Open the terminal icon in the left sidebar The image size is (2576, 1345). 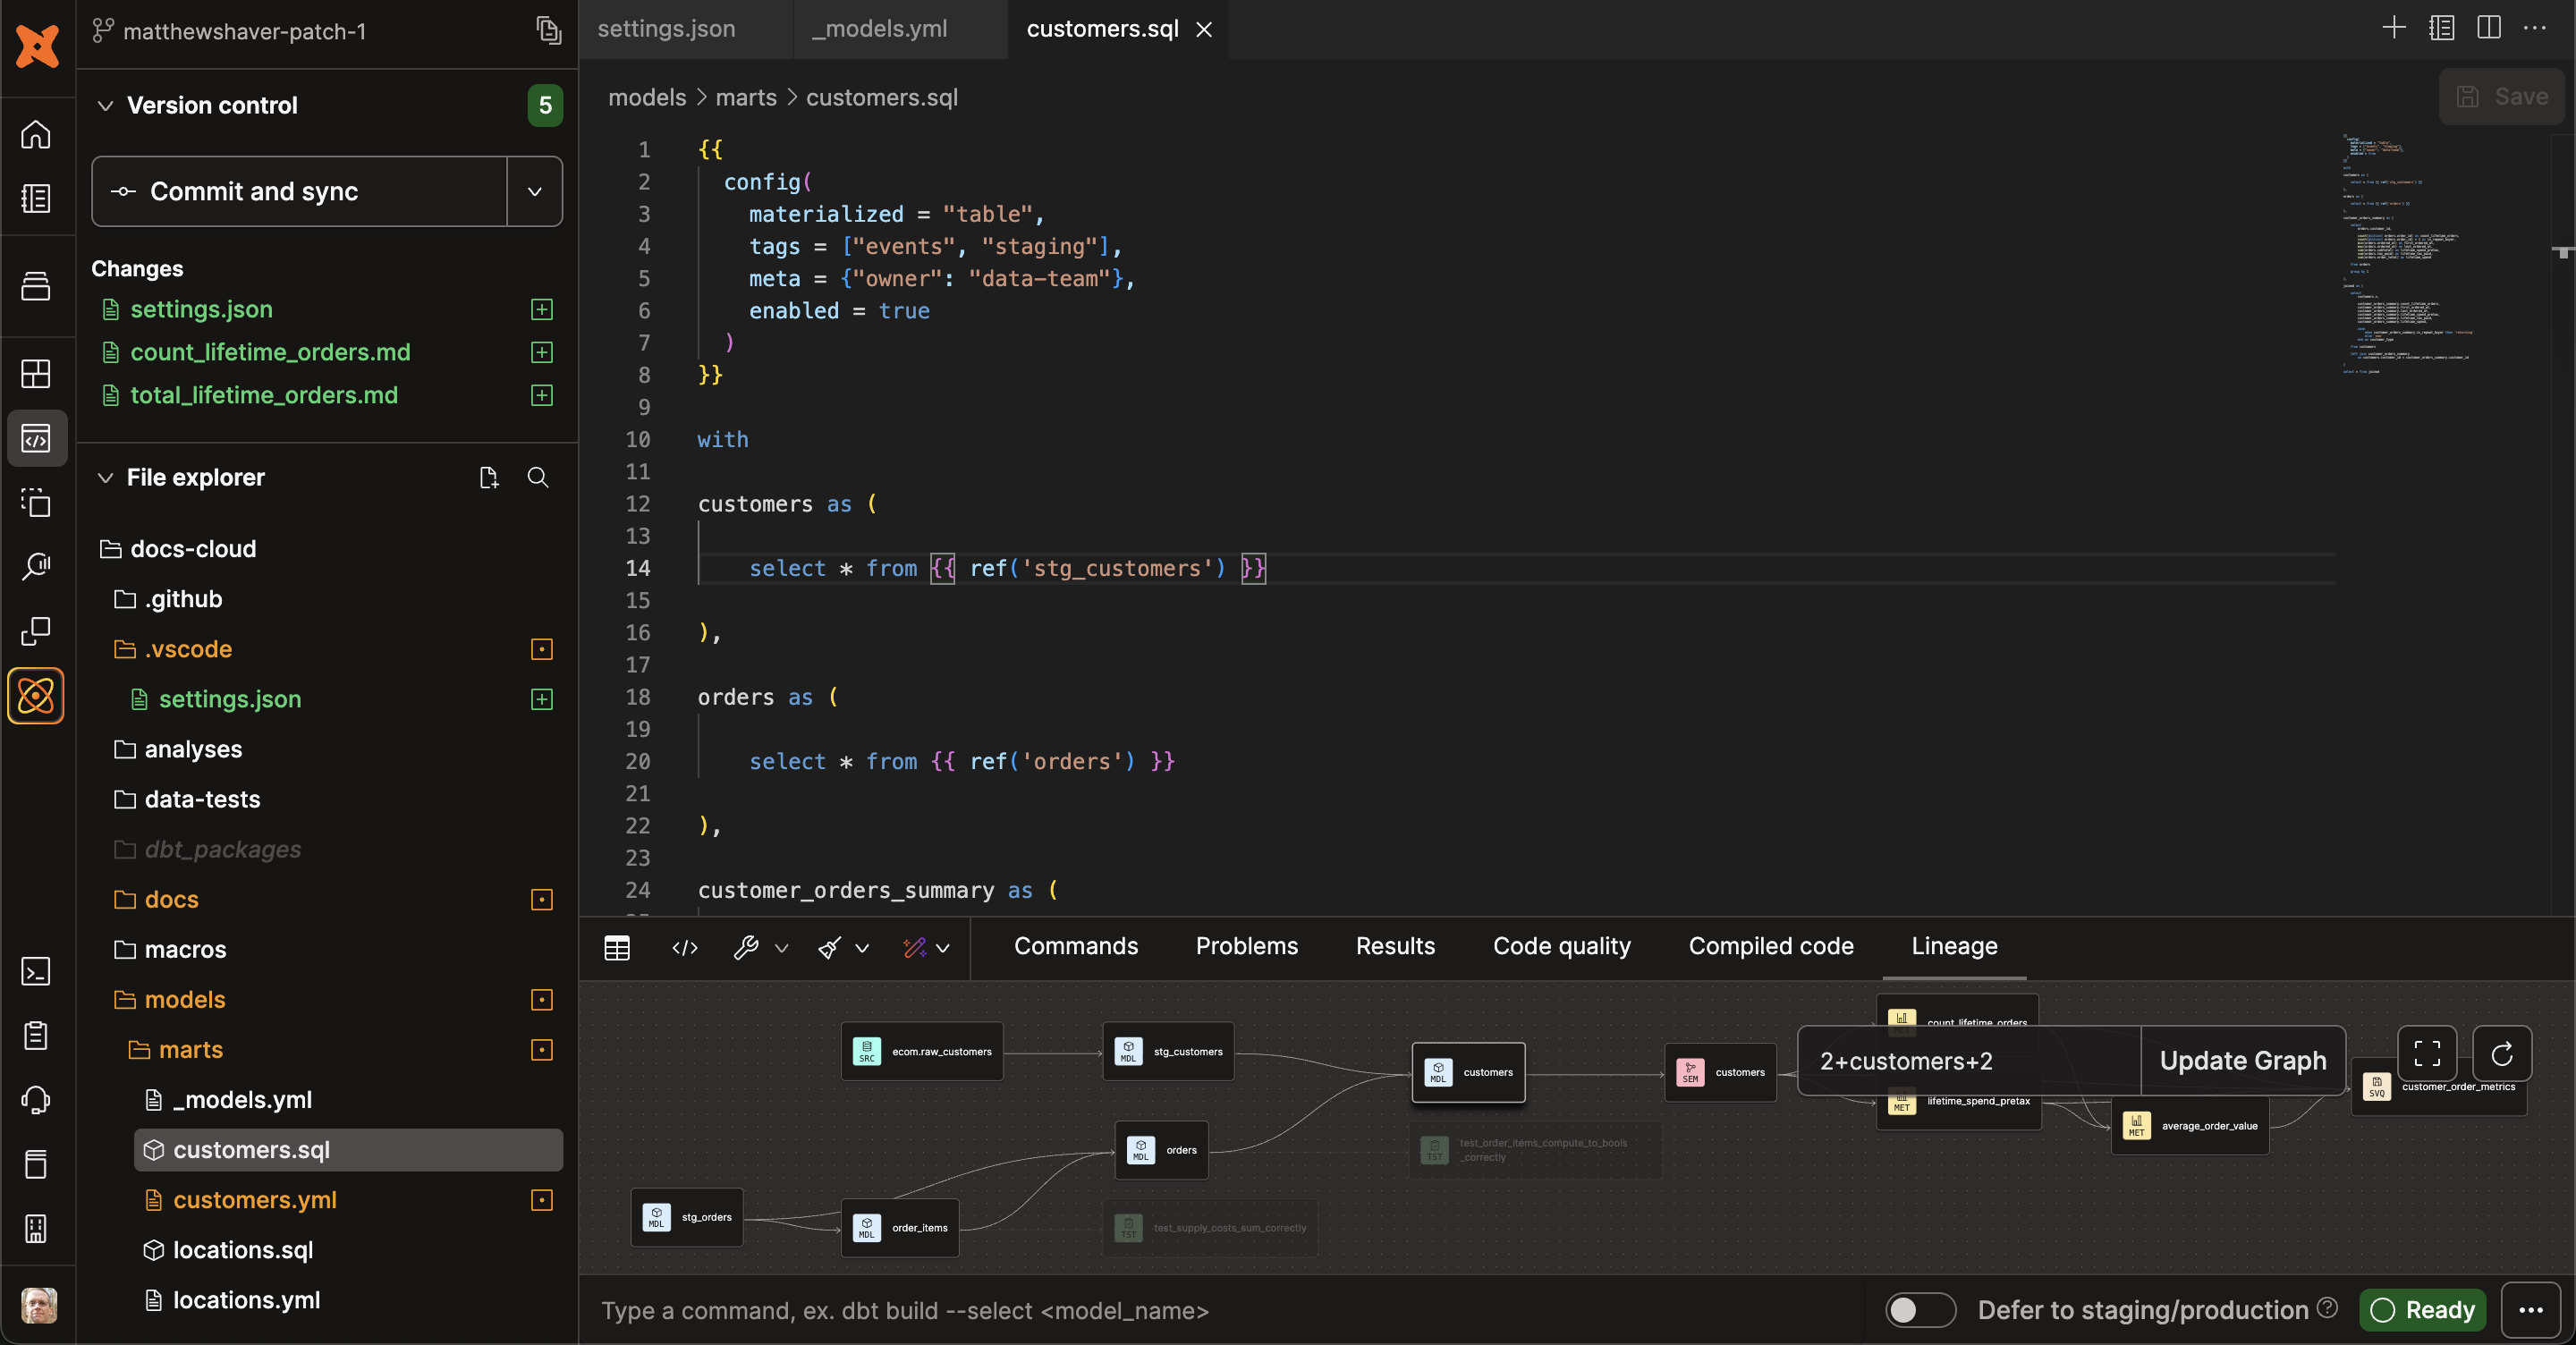coord(36,971)
